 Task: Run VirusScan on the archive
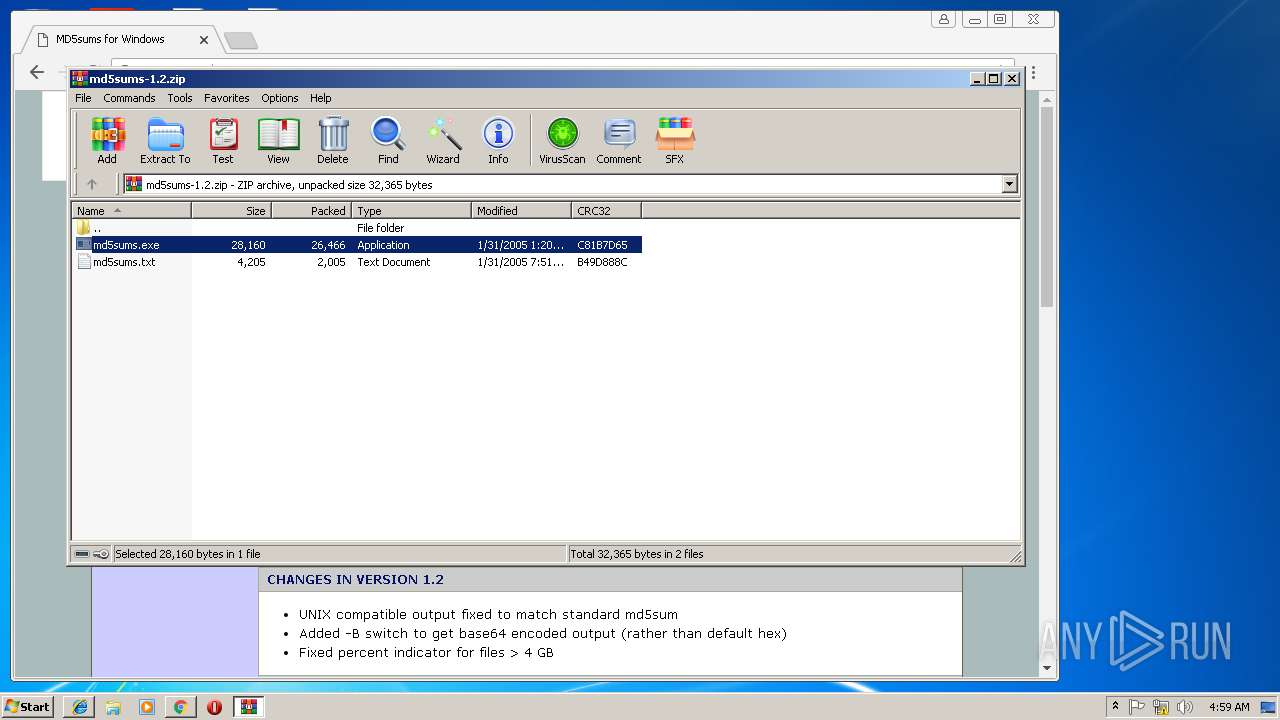coord(562,140)
